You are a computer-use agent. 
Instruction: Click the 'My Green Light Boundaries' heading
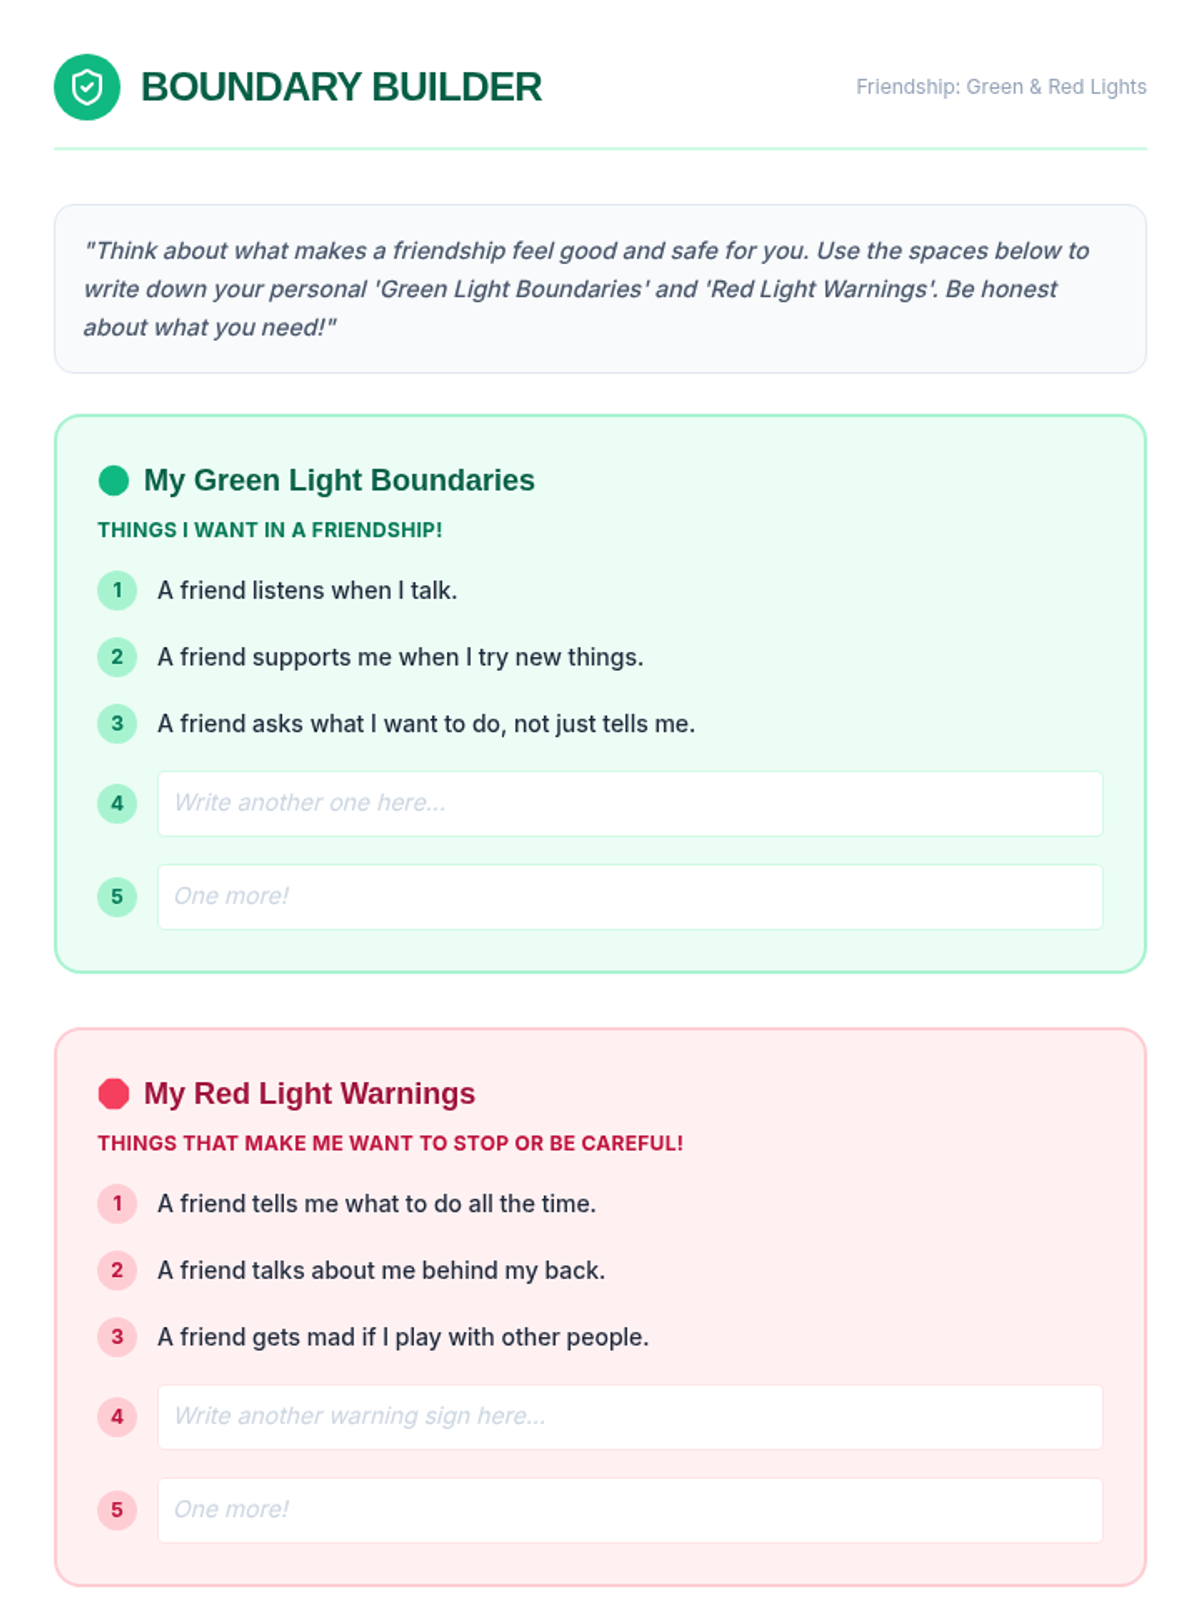tap(339, 480)
